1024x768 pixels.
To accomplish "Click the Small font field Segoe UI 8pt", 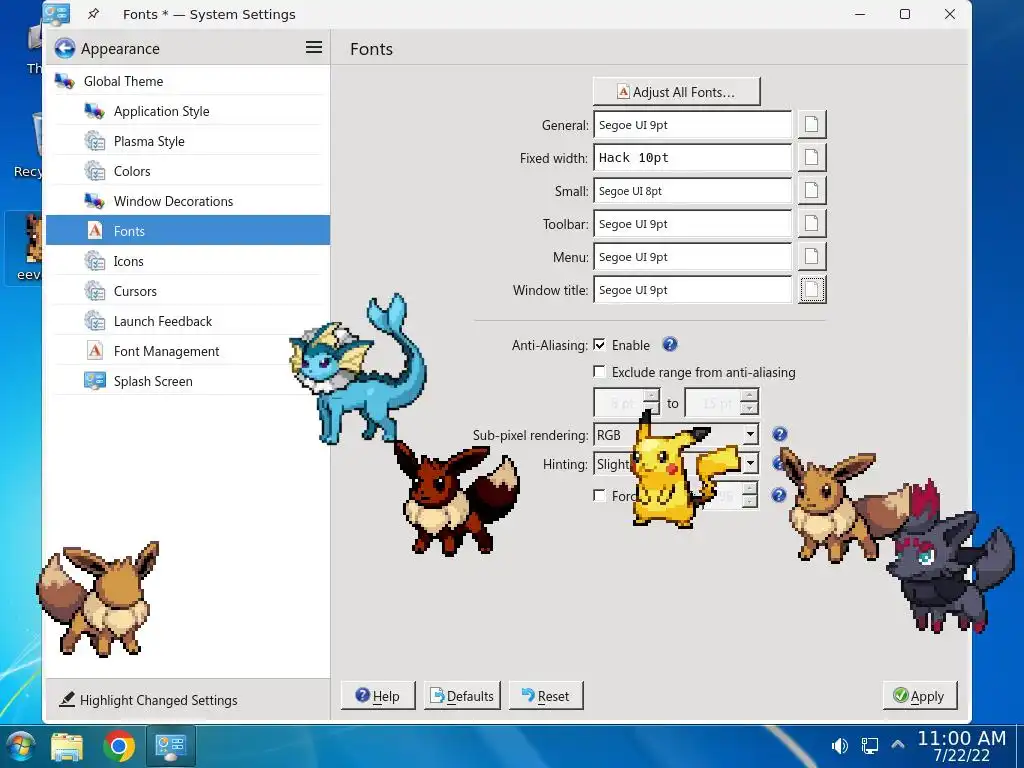I will 692,190.
